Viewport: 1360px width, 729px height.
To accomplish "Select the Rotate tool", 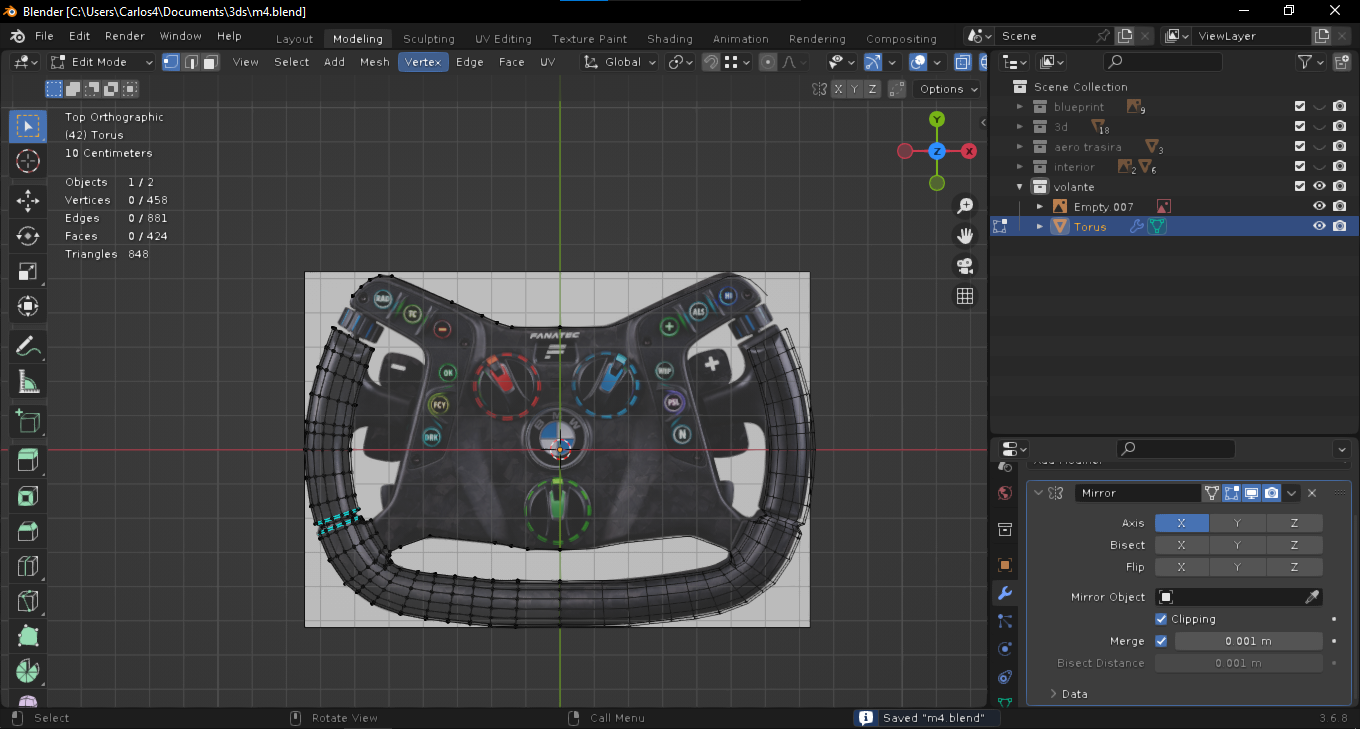I will pyautogui.click(x=28, y=236).
